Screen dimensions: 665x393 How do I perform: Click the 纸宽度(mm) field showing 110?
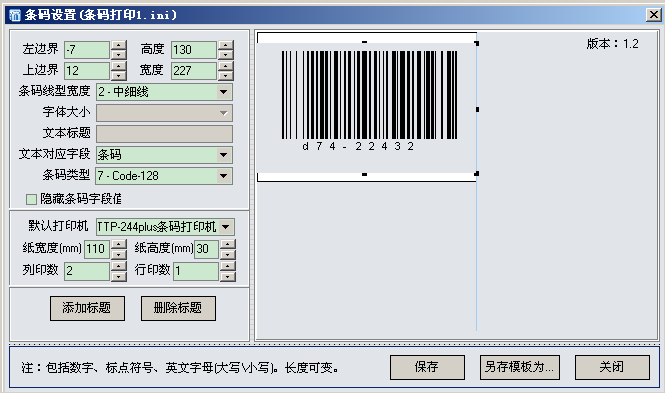point(98,249)
